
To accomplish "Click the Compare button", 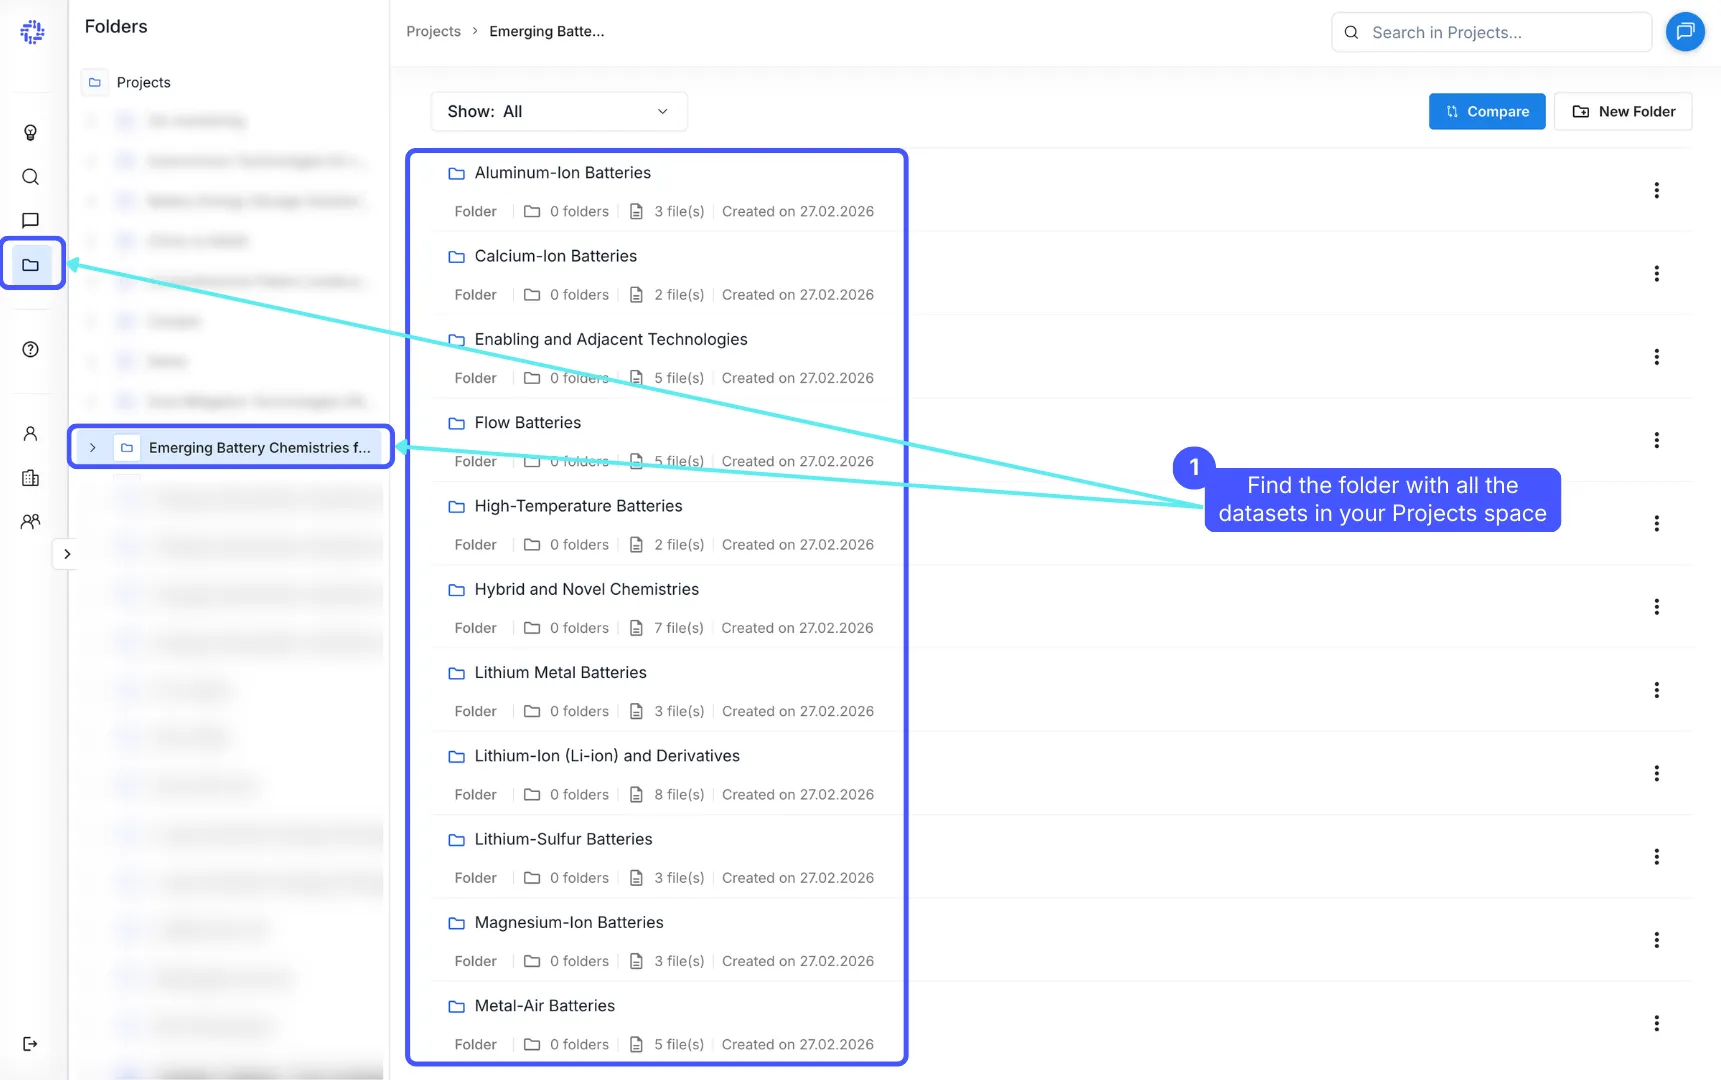I will [1487, 111].
